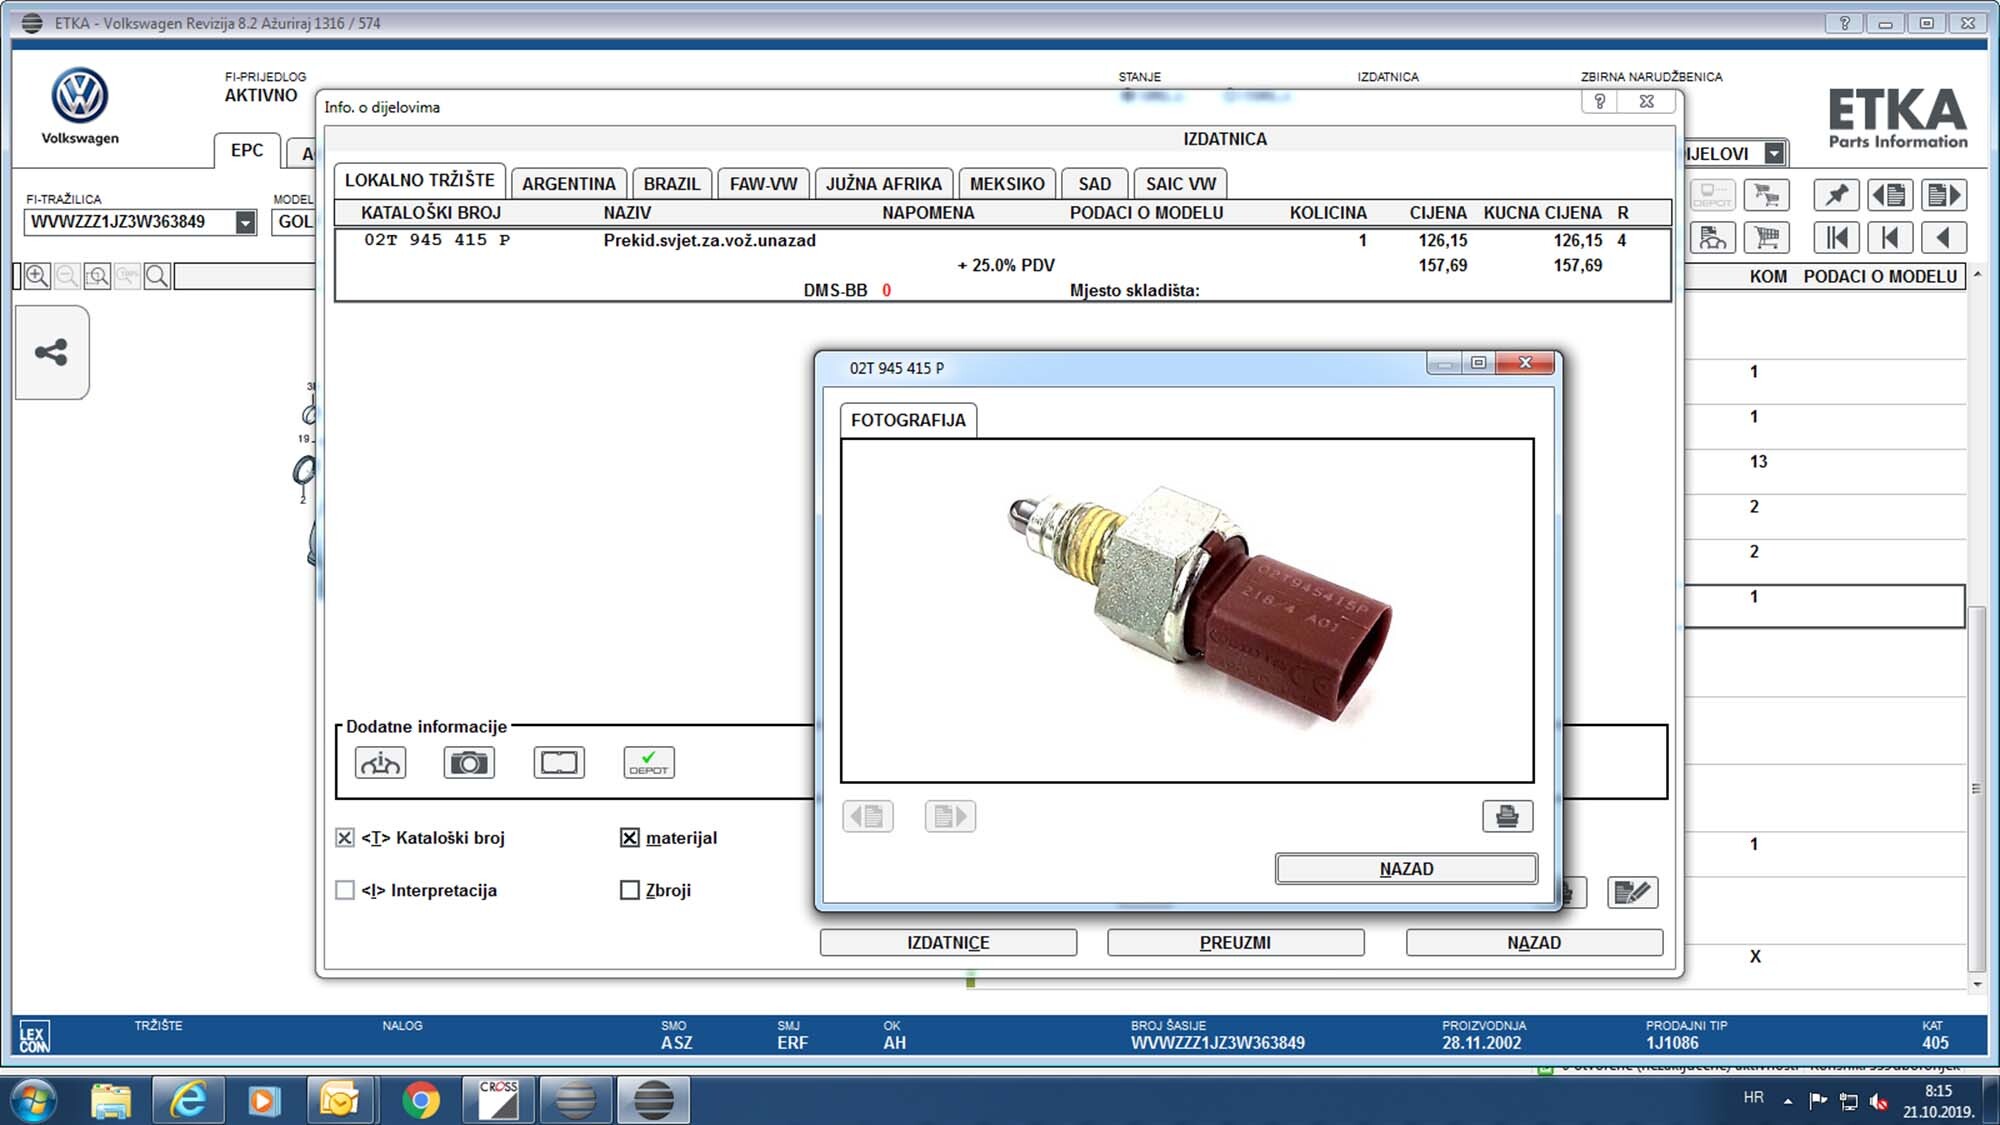The image size is (2000, 1125).
Task: Click the previous photo page icon
Action: tap(868, 816)
